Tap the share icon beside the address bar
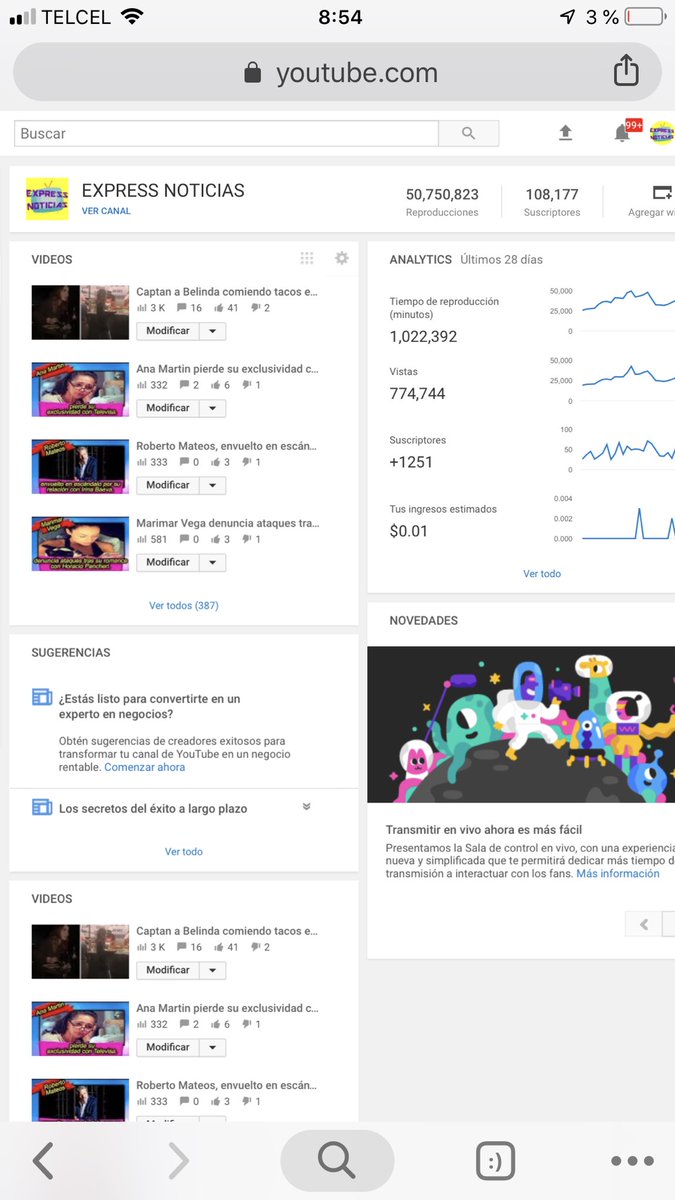The height and width of the screenshot is (1200, 675). pyautogui.click(x=626, y=71)
